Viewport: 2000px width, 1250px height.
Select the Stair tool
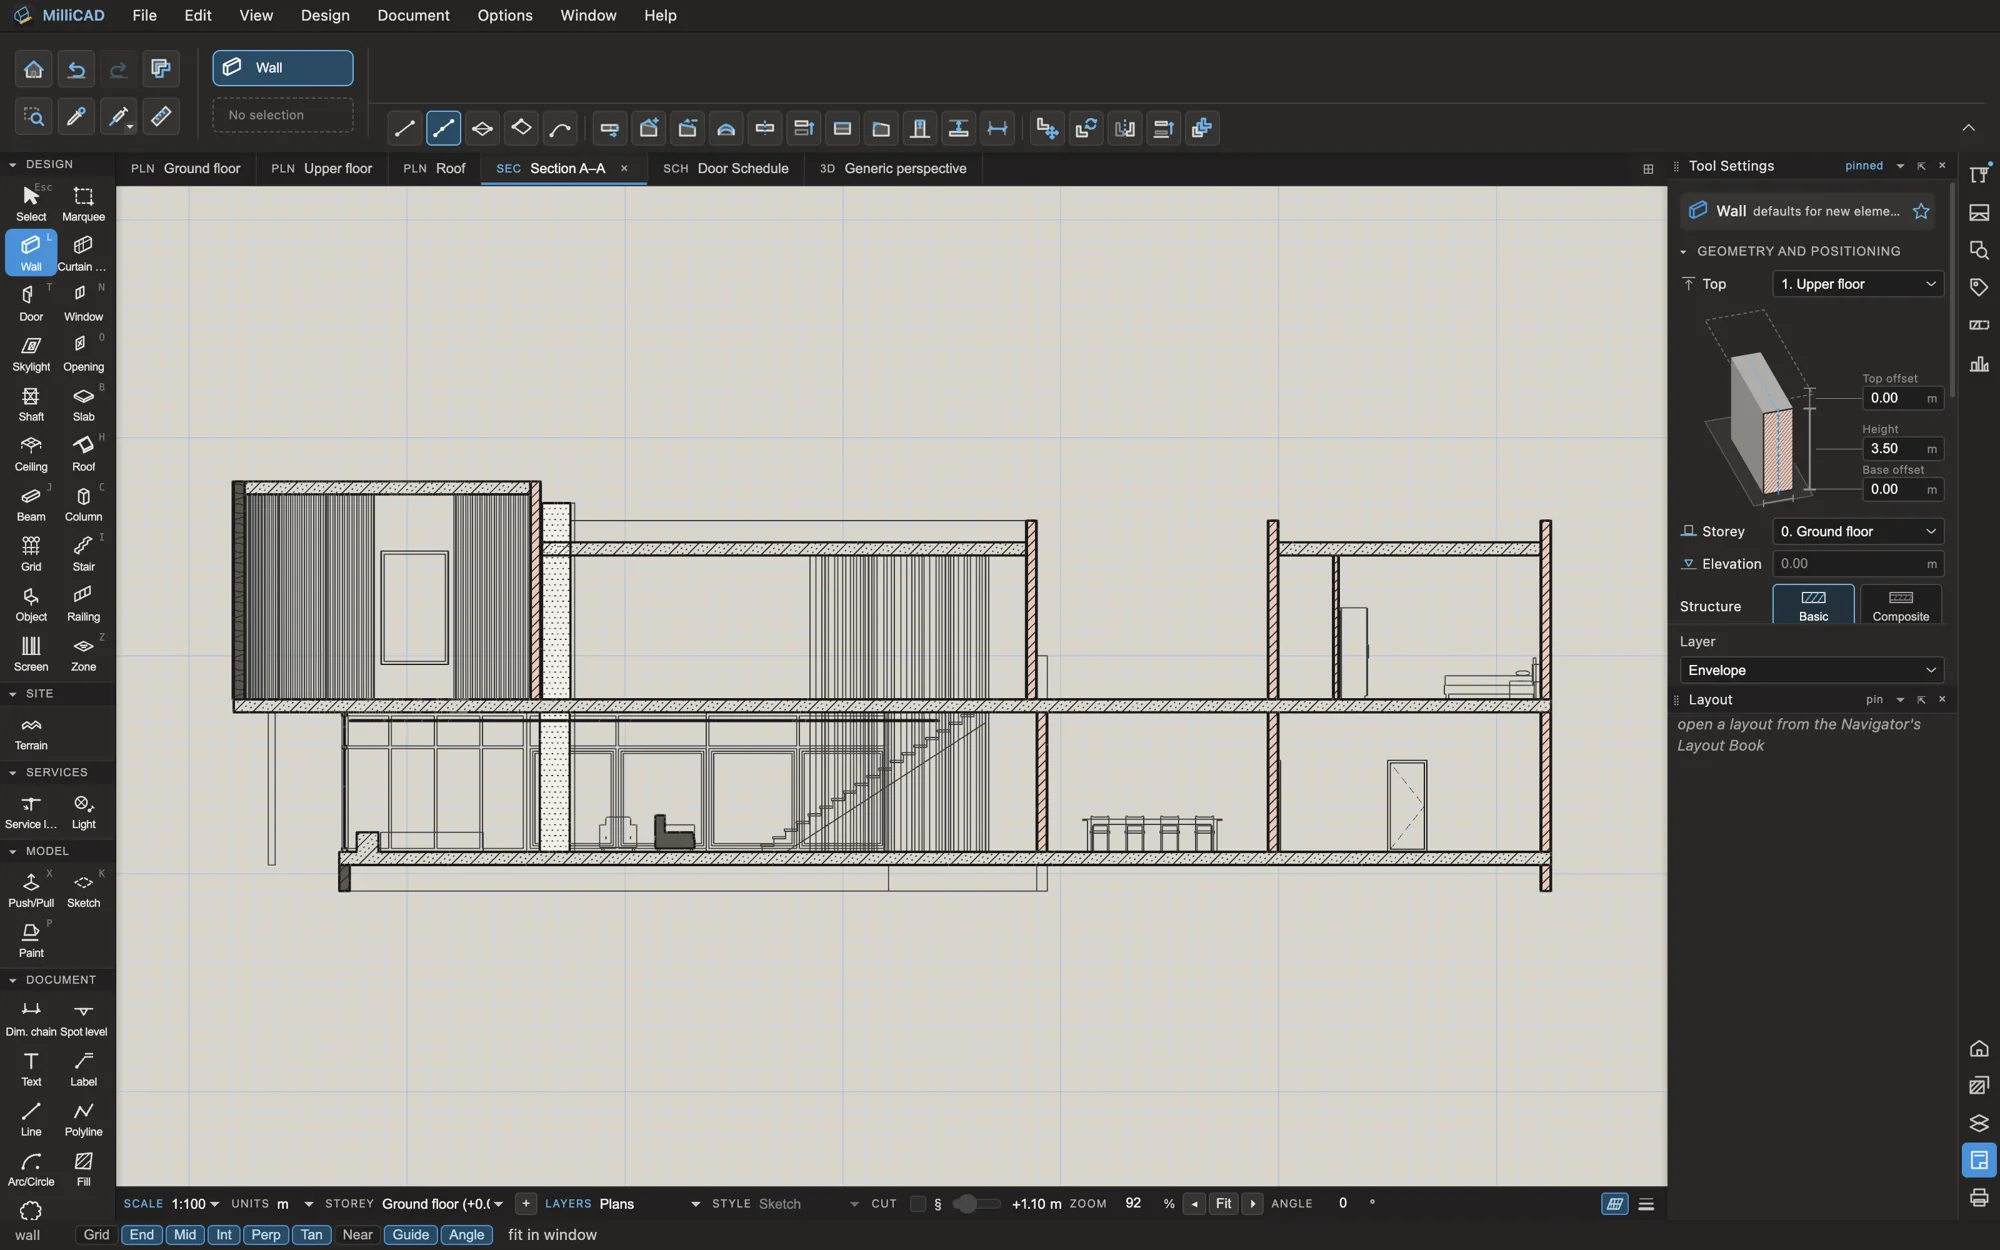click(83, 552)
